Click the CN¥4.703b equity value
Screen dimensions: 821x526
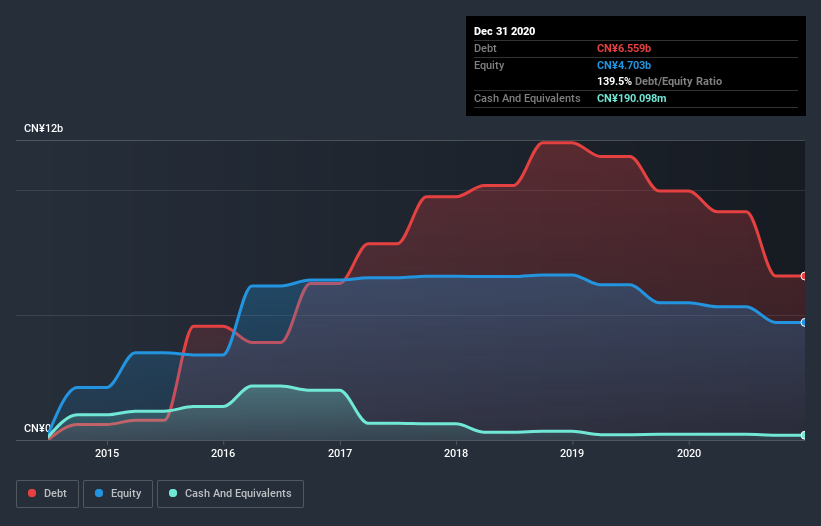coord(624,65)
